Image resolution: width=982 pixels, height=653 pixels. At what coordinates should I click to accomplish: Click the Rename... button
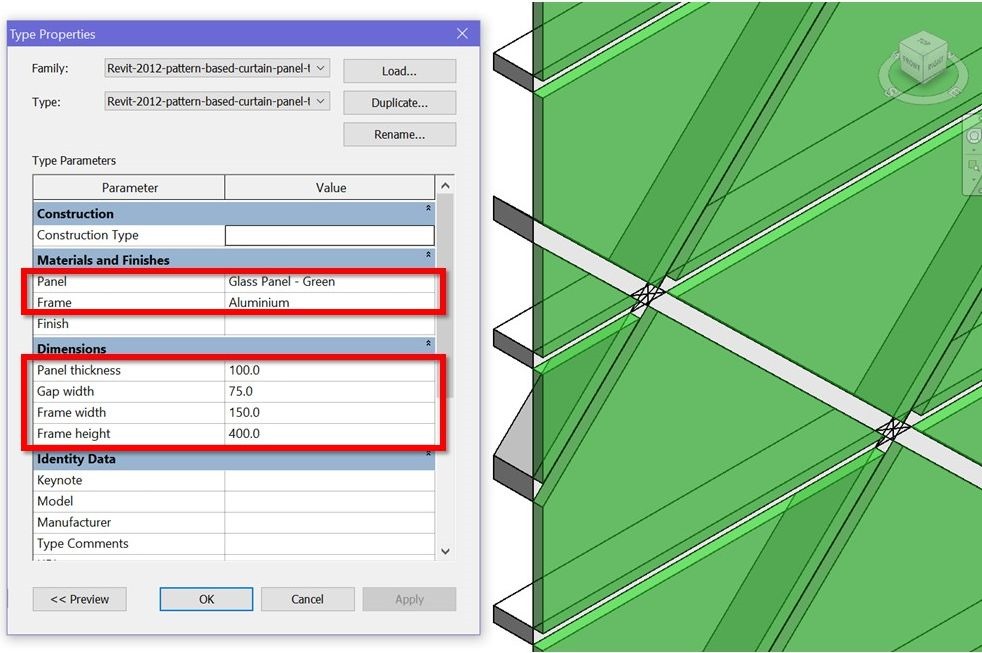pyautogui.click(x=399, y=135)
